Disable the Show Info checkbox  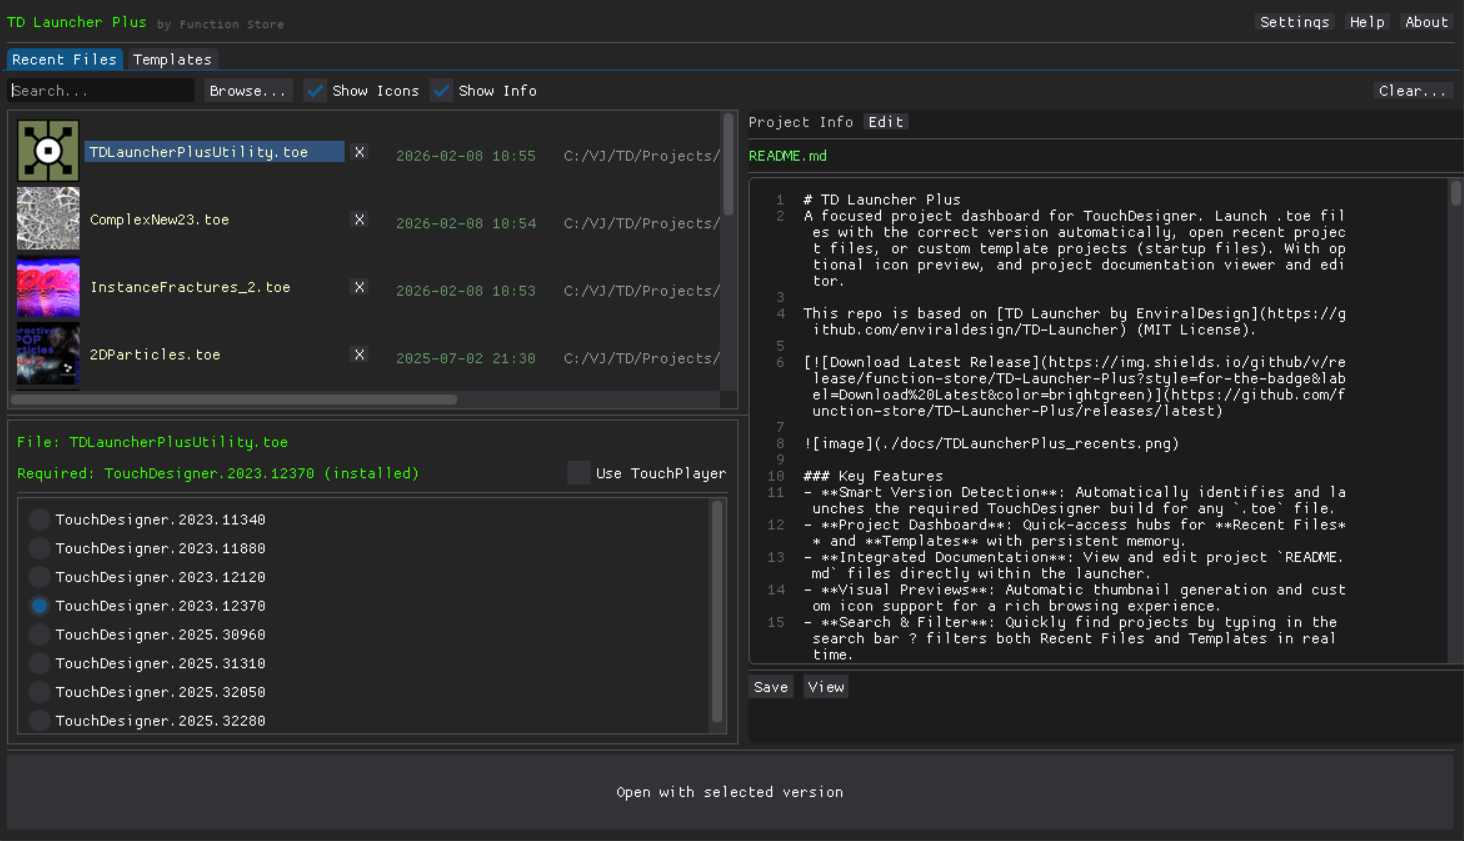441,91
